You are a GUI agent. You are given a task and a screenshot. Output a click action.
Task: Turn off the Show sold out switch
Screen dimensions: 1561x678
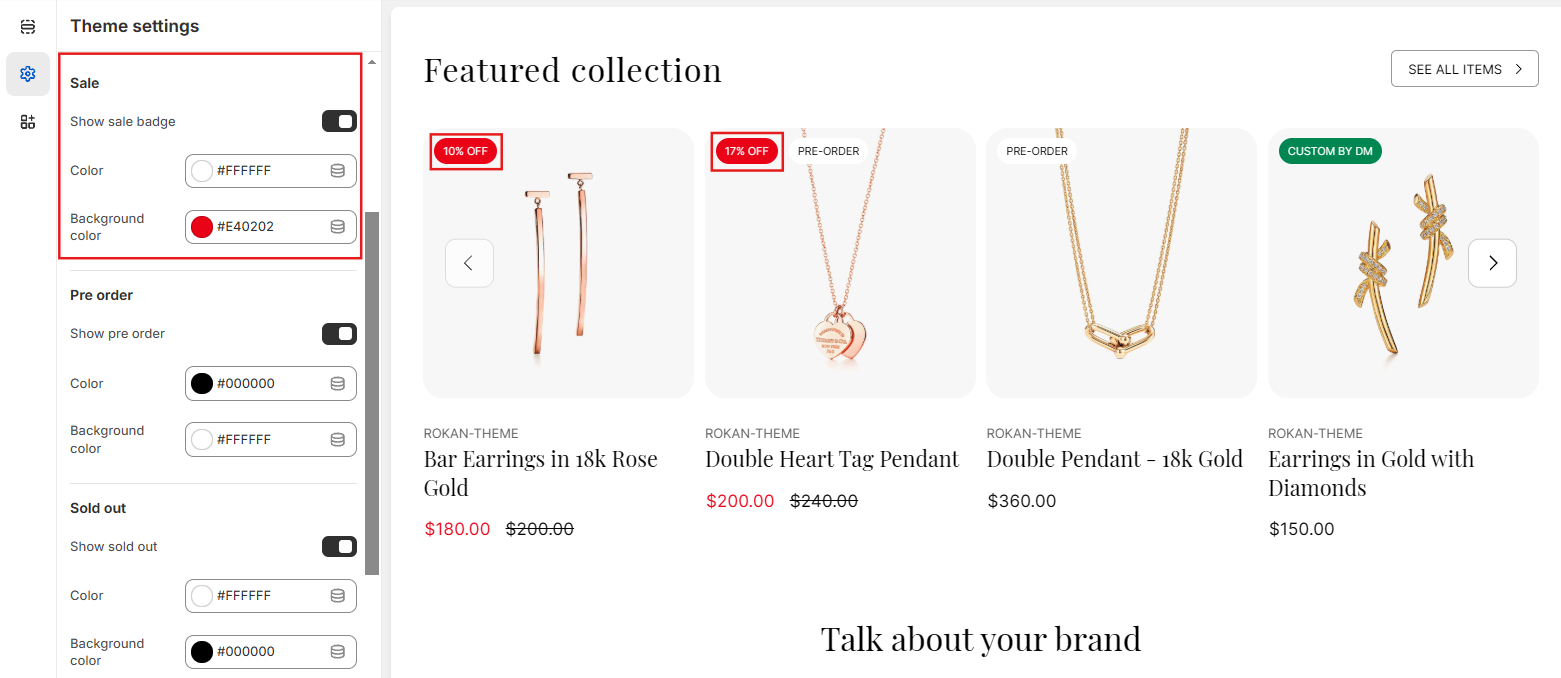point(339,547)
